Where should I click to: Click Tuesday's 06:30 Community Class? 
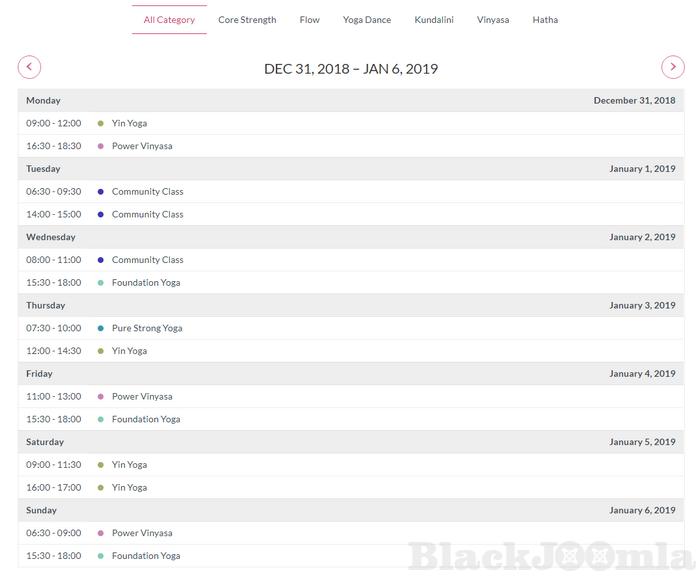(x=147, y=192)
